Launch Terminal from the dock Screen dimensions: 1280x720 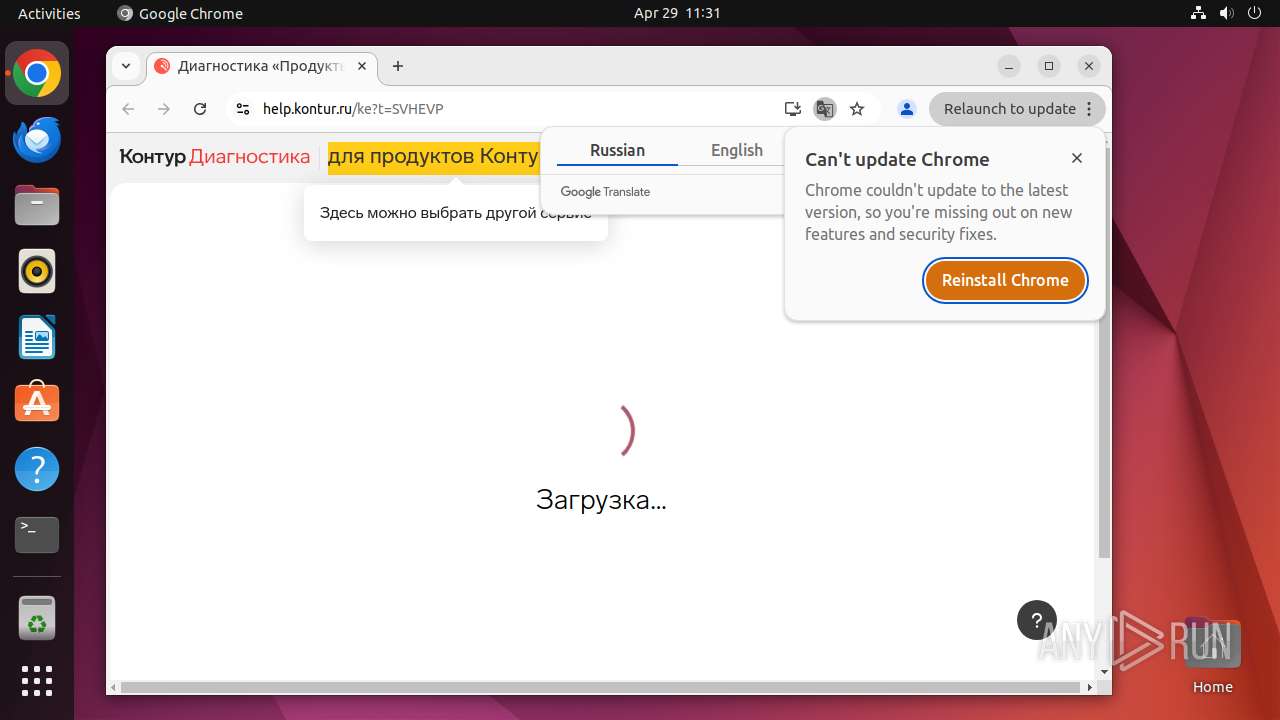click(37, 535)
